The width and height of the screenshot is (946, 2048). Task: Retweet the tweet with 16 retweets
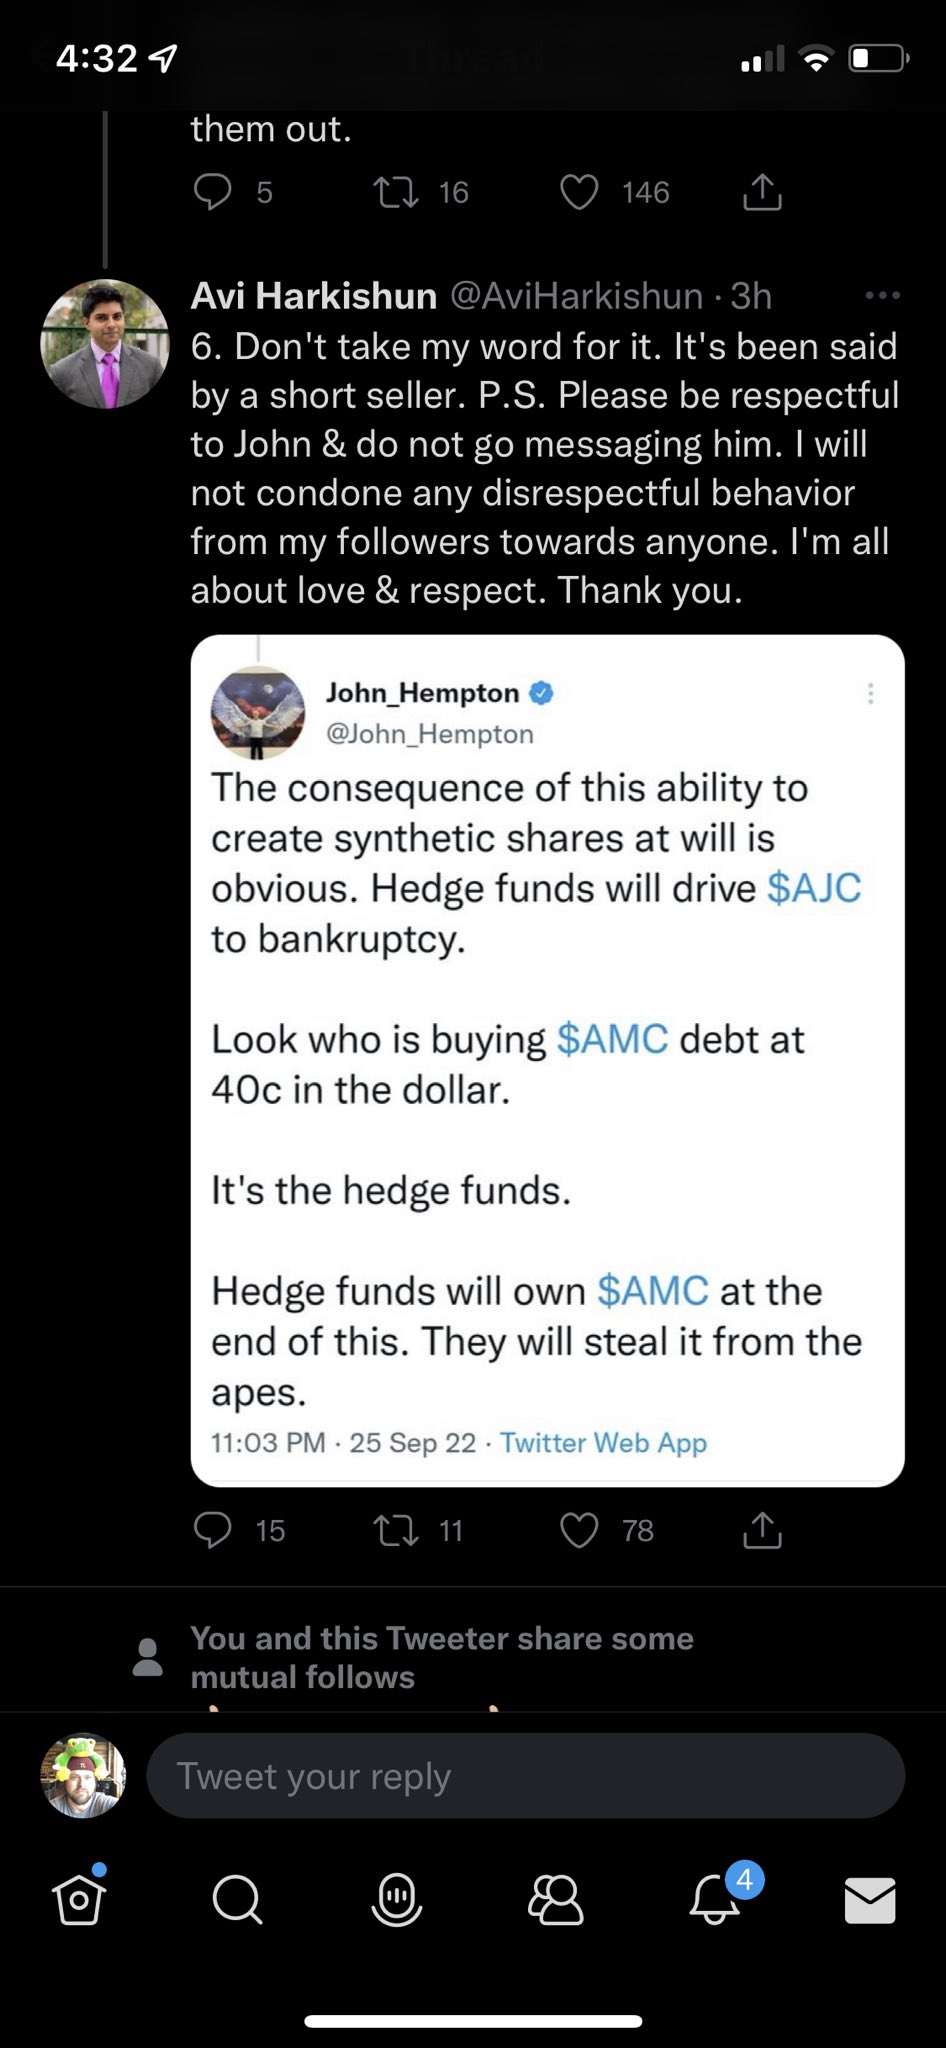(396, 192)
